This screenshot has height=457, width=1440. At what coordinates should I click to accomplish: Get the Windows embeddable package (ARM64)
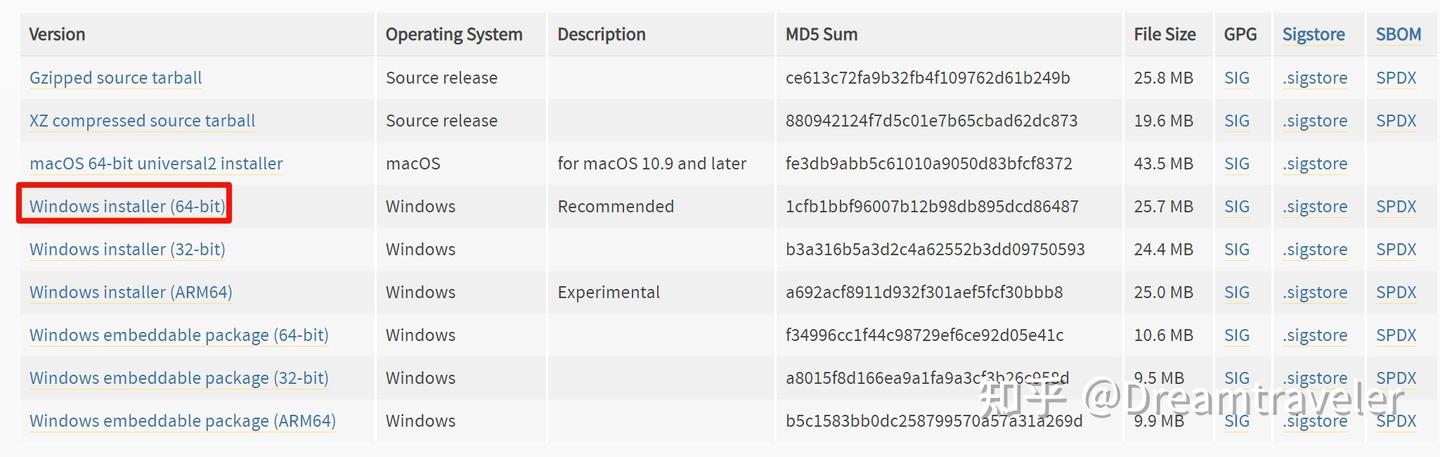pyautogui.click(x=183, y=422)
